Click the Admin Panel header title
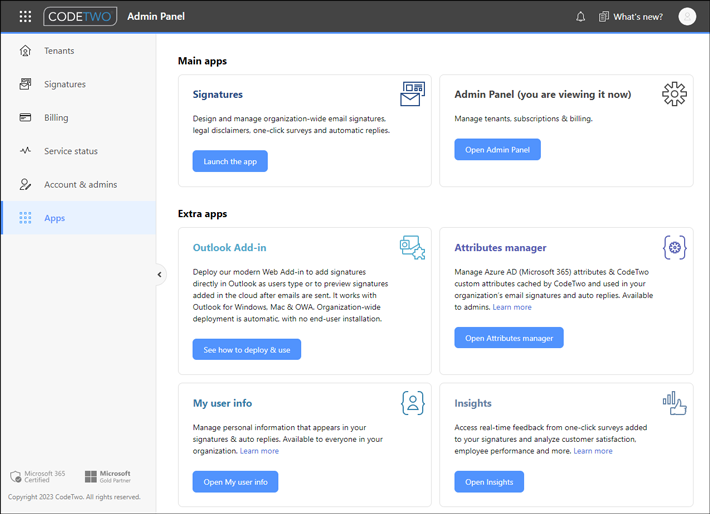Viewport: 710px width, 514px height. [156, 16]
